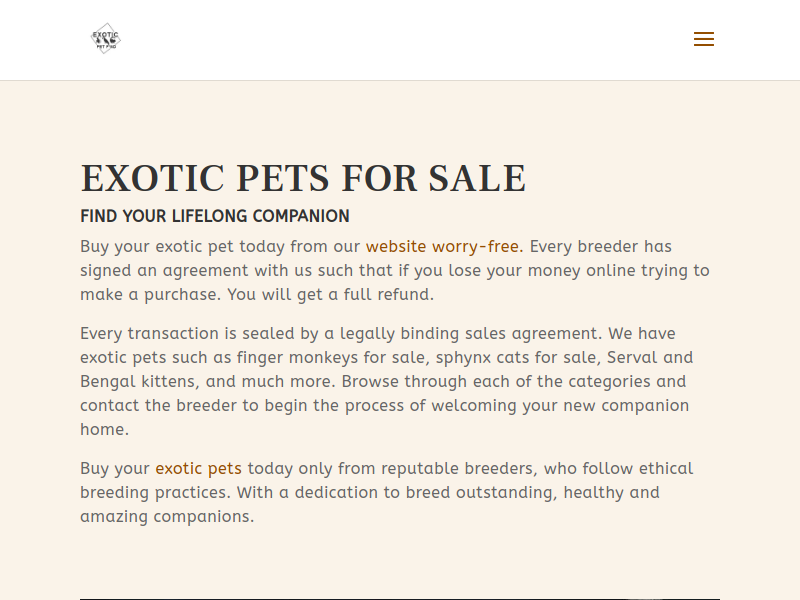Click the words "Every transaction is sealed"
Screen dimensions: 800x600
coord(177,333)
